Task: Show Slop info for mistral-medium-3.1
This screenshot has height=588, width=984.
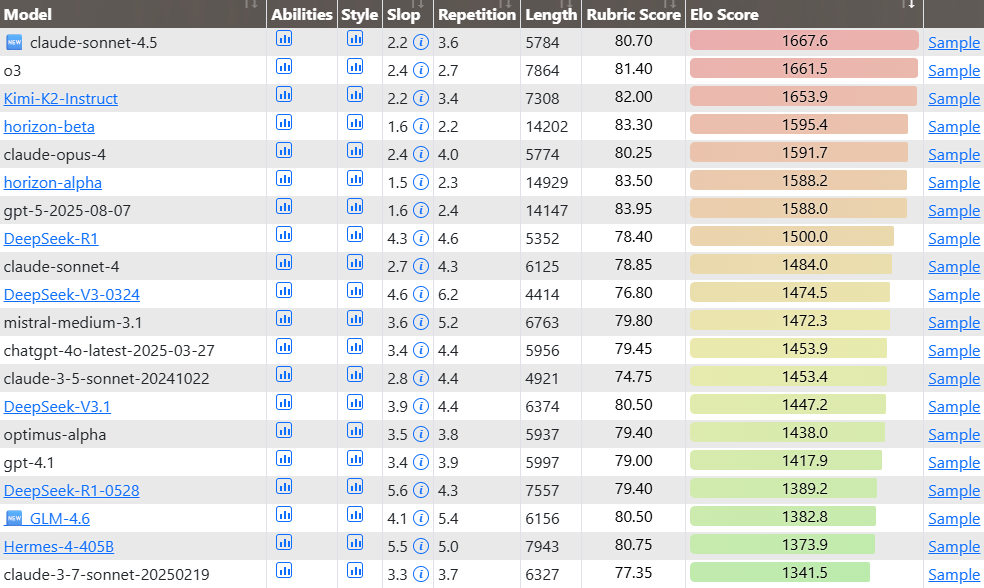Action: click(x=421, y=323)
